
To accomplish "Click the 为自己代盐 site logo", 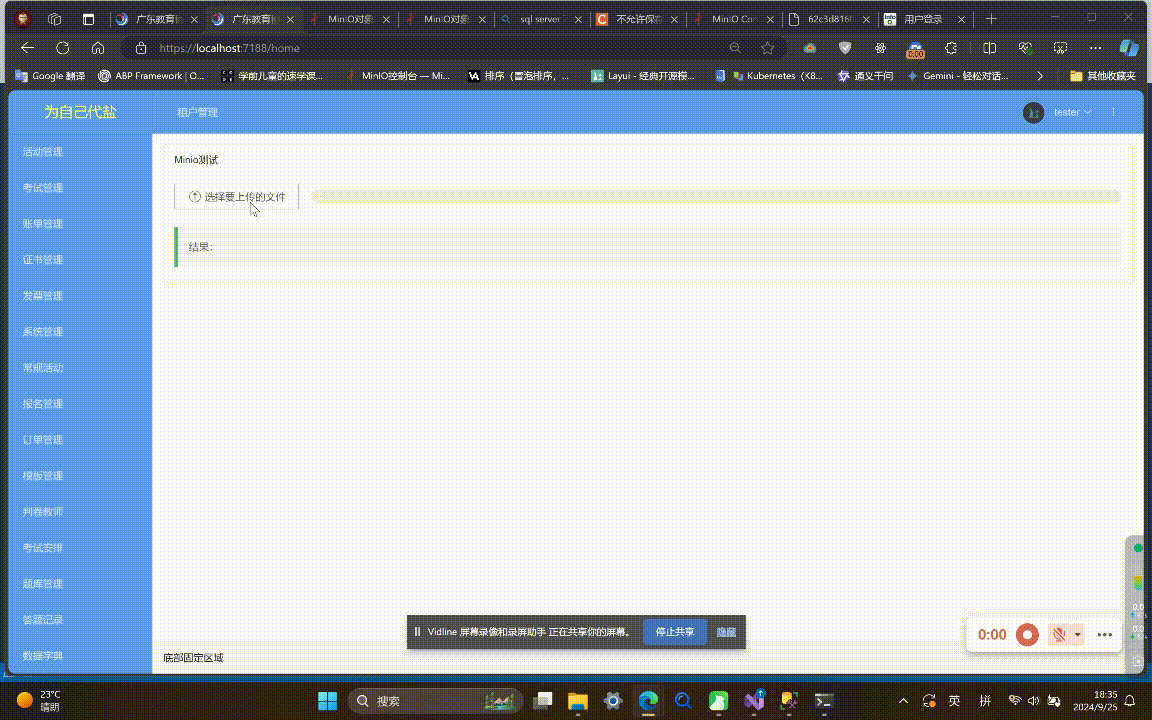I will (x=80, y=112).
